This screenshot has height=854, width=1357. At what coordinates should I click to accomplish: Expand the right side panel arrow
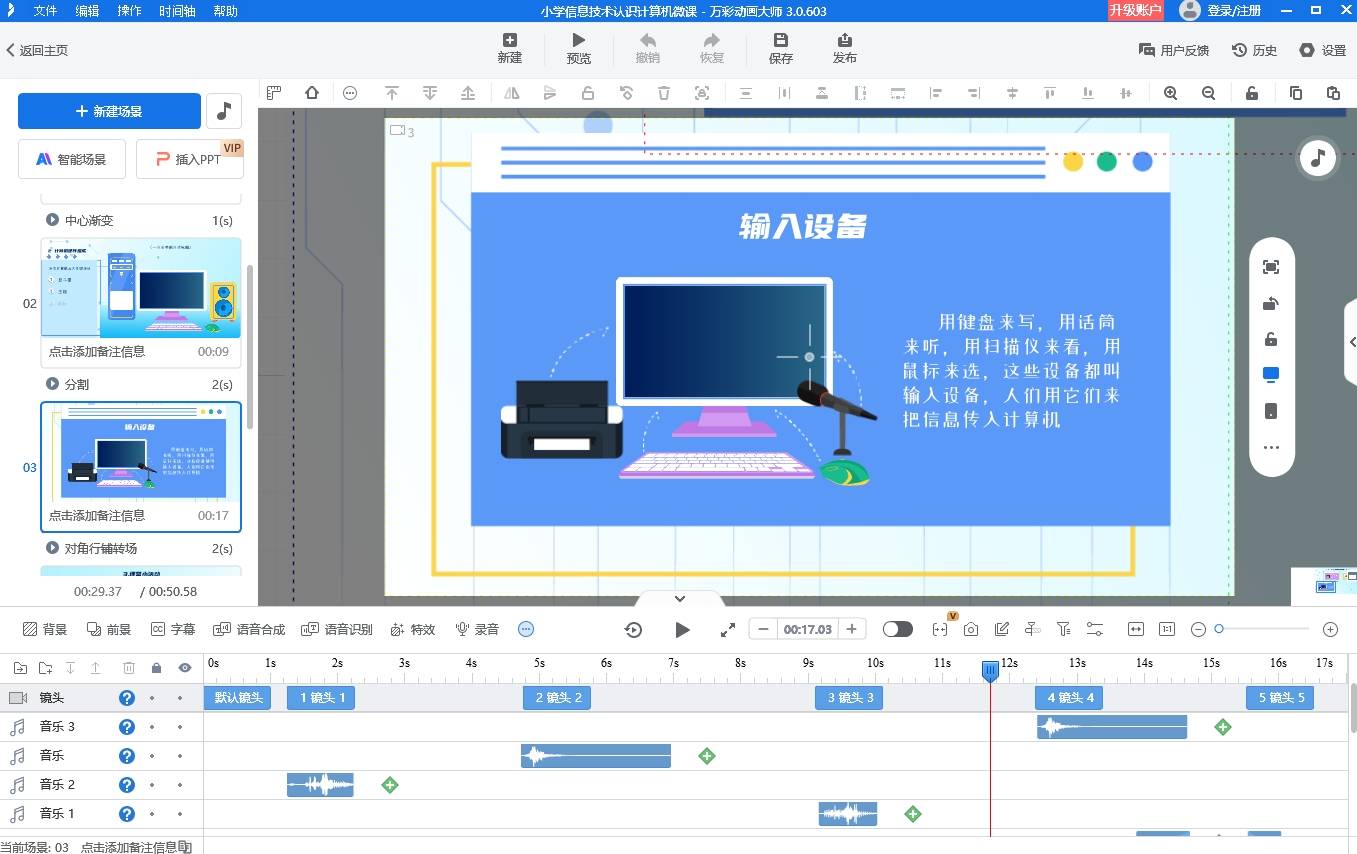(x=1352, y=342)
